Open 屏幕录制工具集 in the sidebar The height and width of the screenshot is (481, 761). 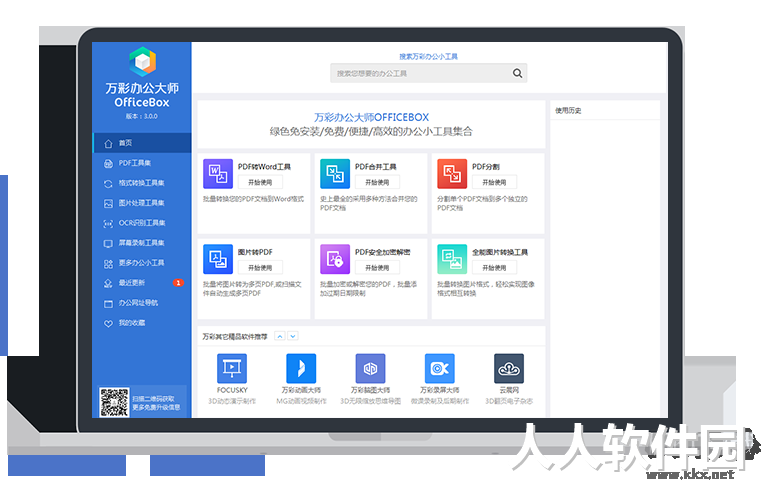(x=142, y=243)
